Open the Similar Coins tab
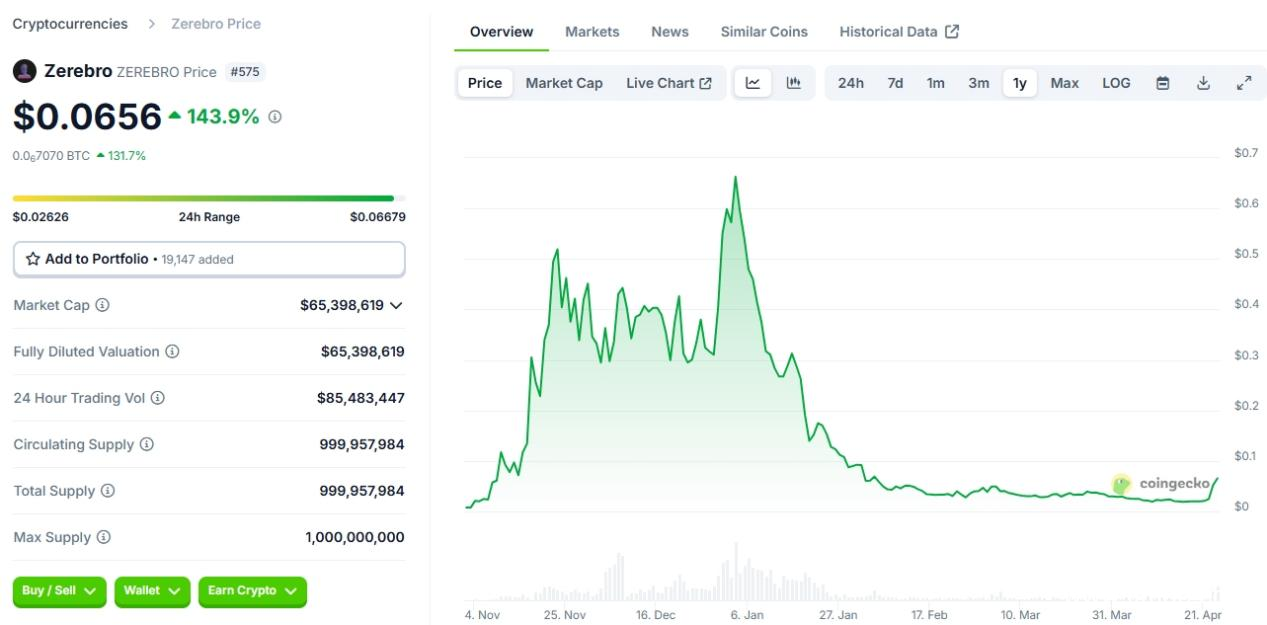The image size is (1267, 625). click(x=764, y=32)
